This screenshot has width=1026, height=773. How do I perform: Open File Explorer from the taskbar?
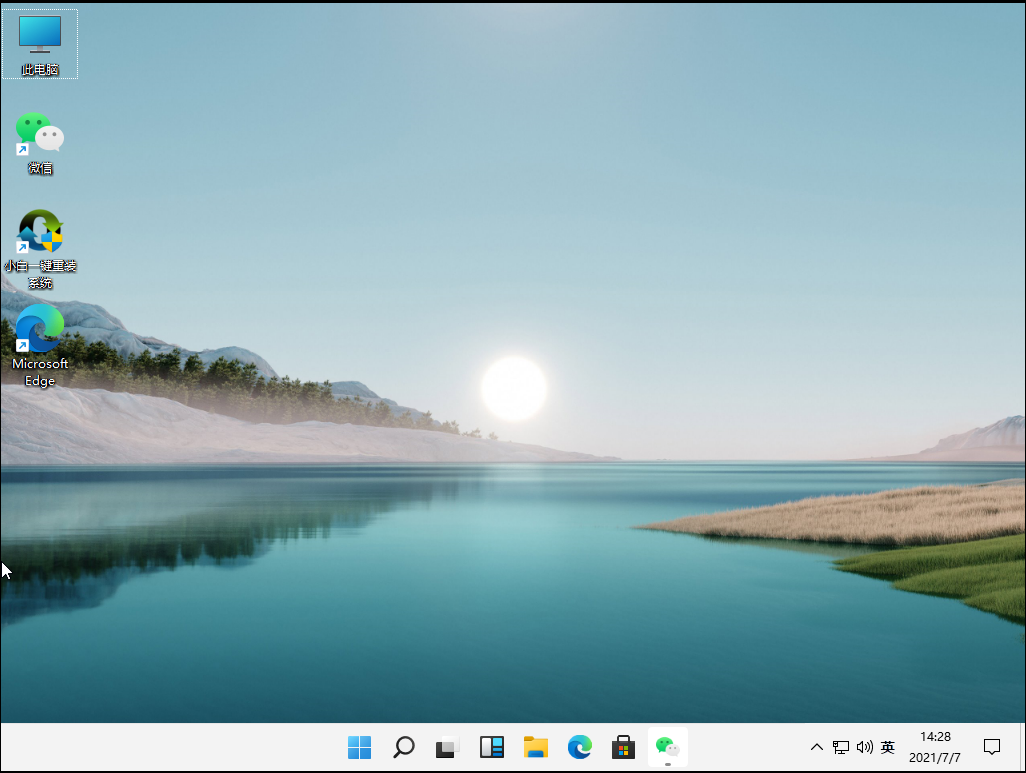535,746
